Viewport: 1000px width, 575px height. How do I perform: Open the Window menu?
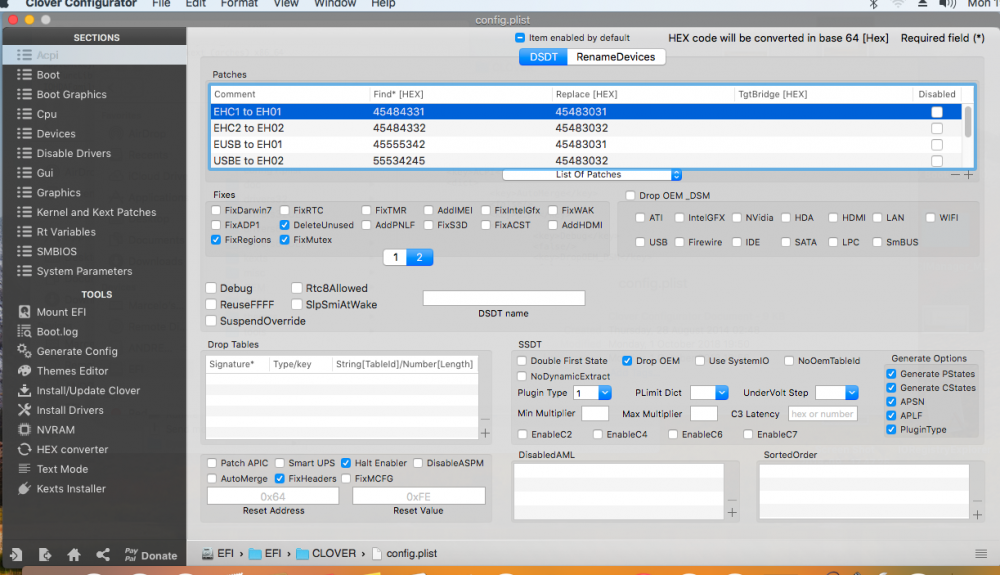click(335, 4)
